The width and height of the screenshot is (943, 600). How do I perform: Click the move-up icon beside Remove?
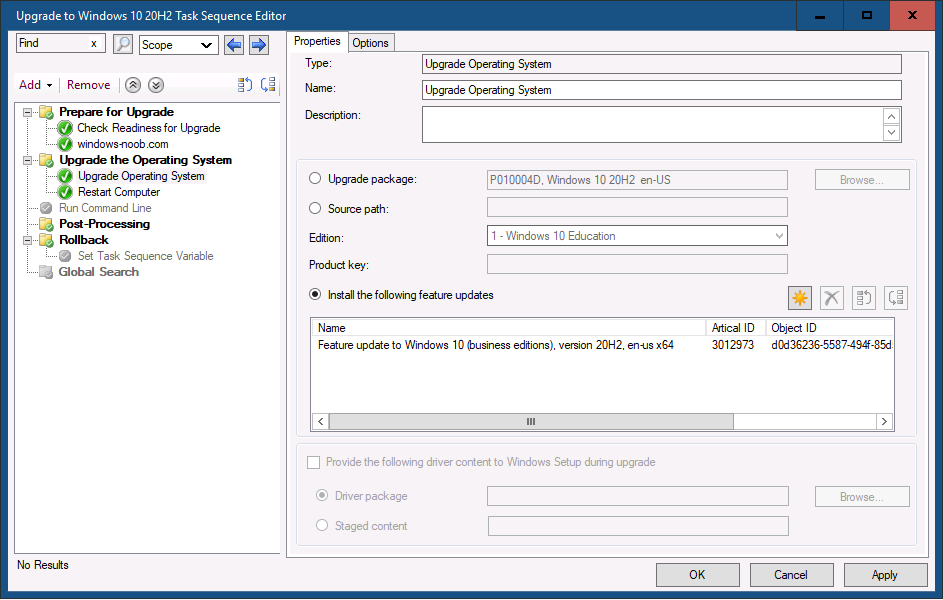click(245, 85)
